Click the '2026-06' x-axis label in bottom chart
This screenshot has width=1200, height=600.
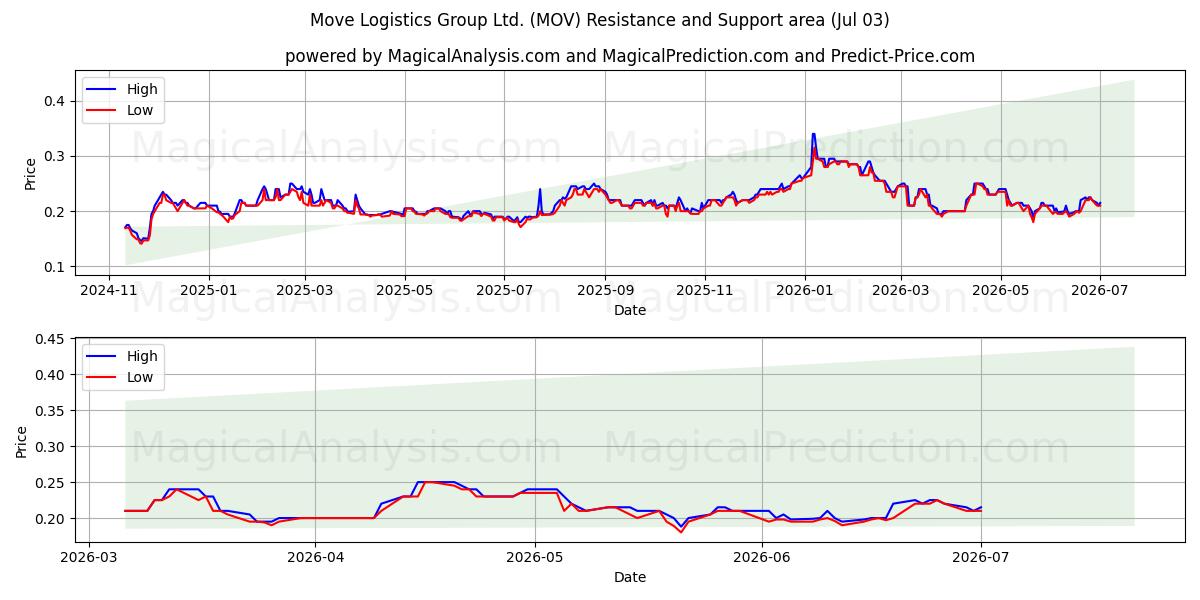coord(762,558)
